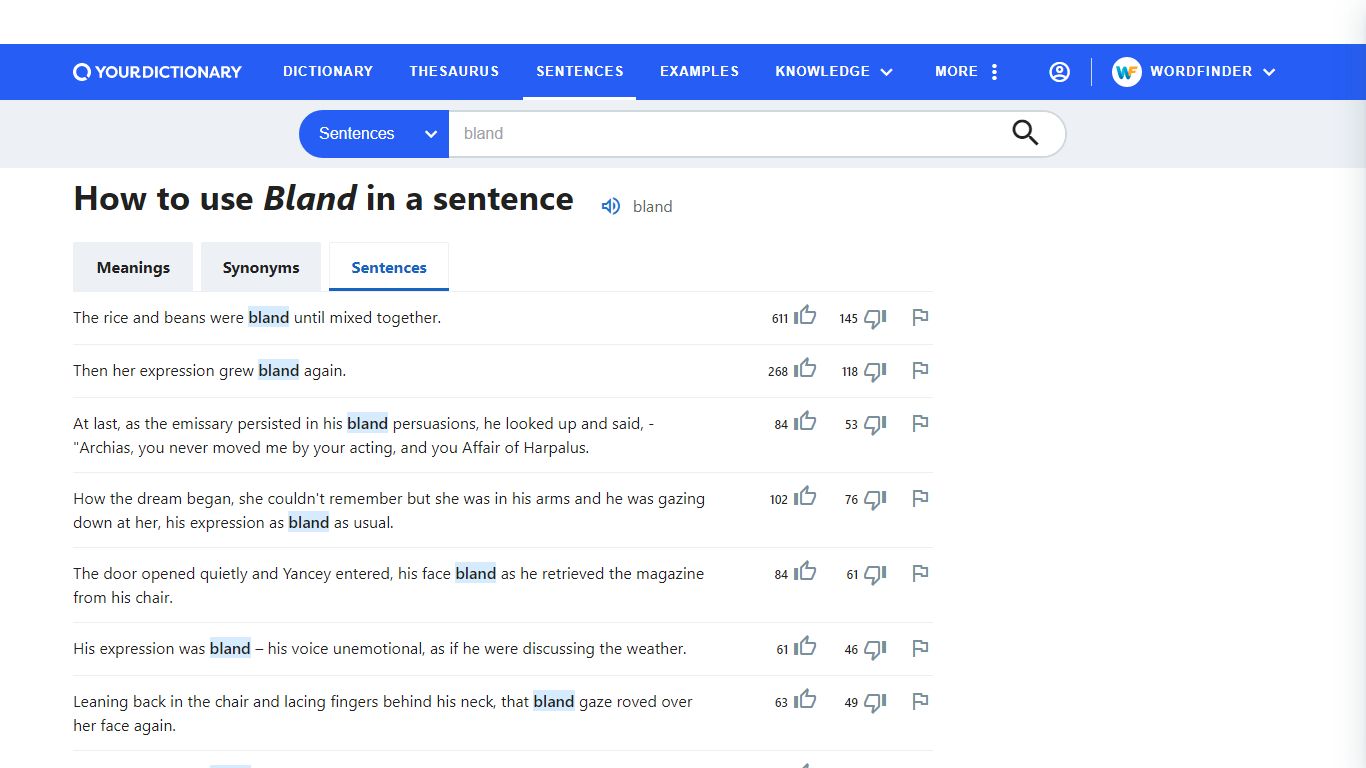Flag the 'Leaning back in the chair' sentence
The image size is (1366, 768).
(x=920, y=702)
